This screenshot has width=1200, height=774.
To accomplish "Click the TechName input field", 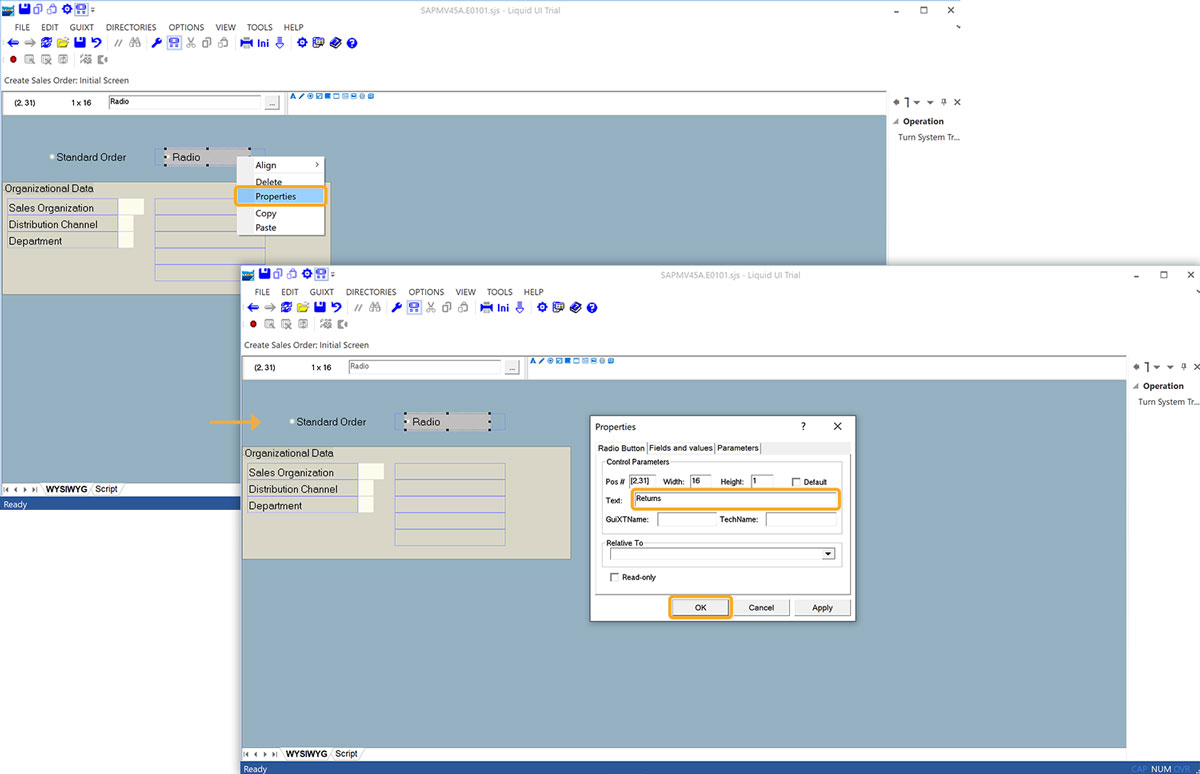I will (801, 519).
